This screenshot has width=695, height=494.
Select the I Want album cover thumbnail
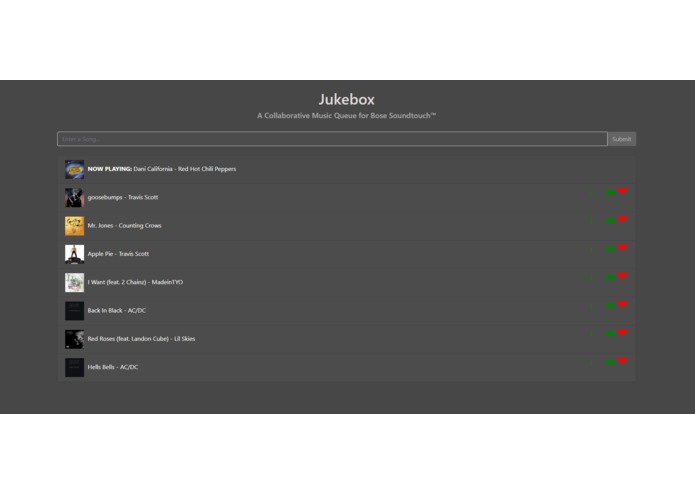[x=74, y=283]
